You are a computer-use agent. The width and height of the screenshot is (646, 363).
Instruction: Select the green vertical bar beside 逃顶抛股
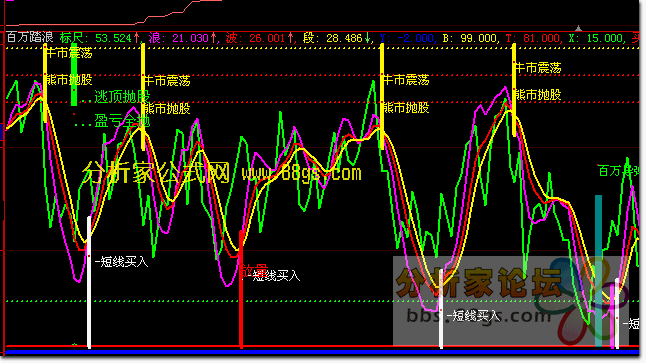(x=74, y=74)
